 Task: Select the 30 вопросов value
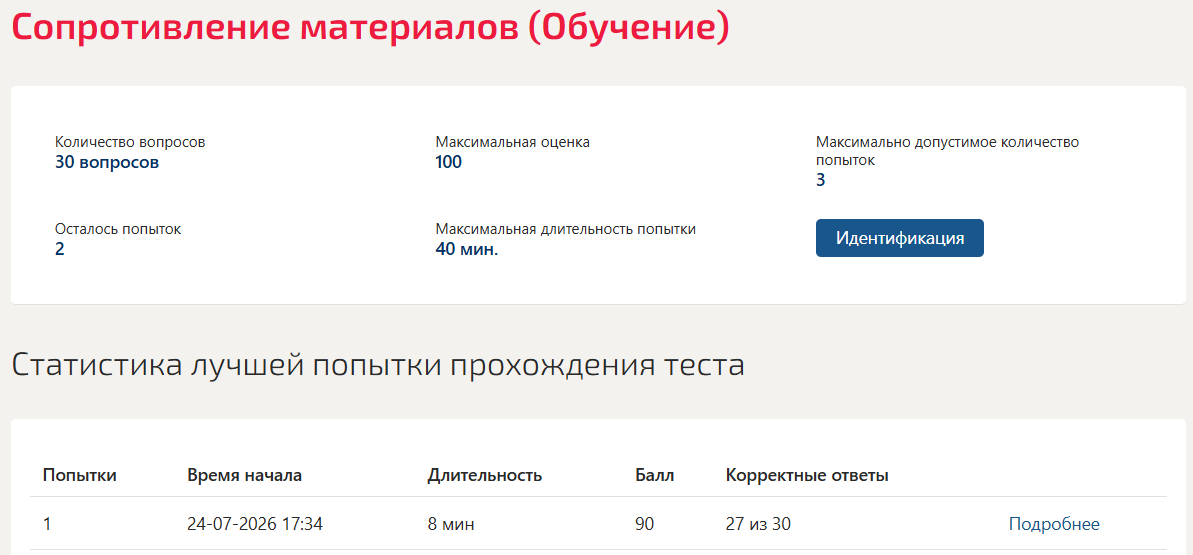[x=107, y=162]
